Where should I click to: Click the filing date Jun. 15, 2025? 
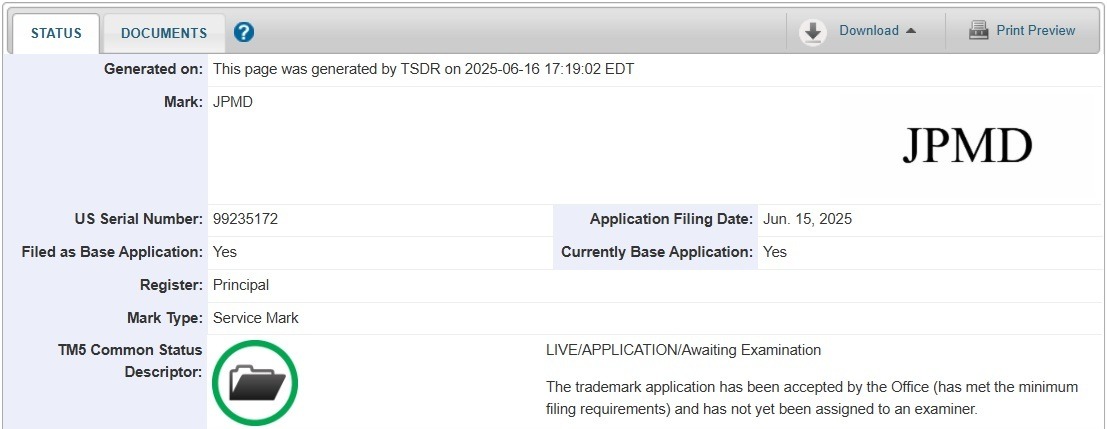point(807,220)
